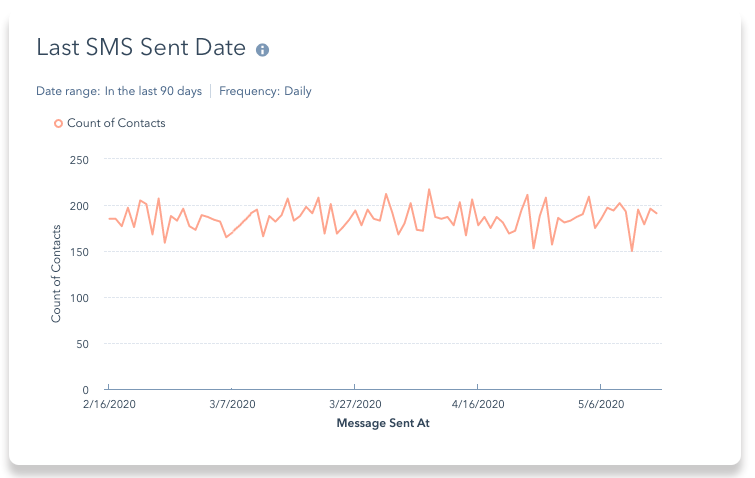The width and height of the screenshot is (755, 478).
Task: Click the 2/16/2020 x-axis label
Action: pos(108,405)
